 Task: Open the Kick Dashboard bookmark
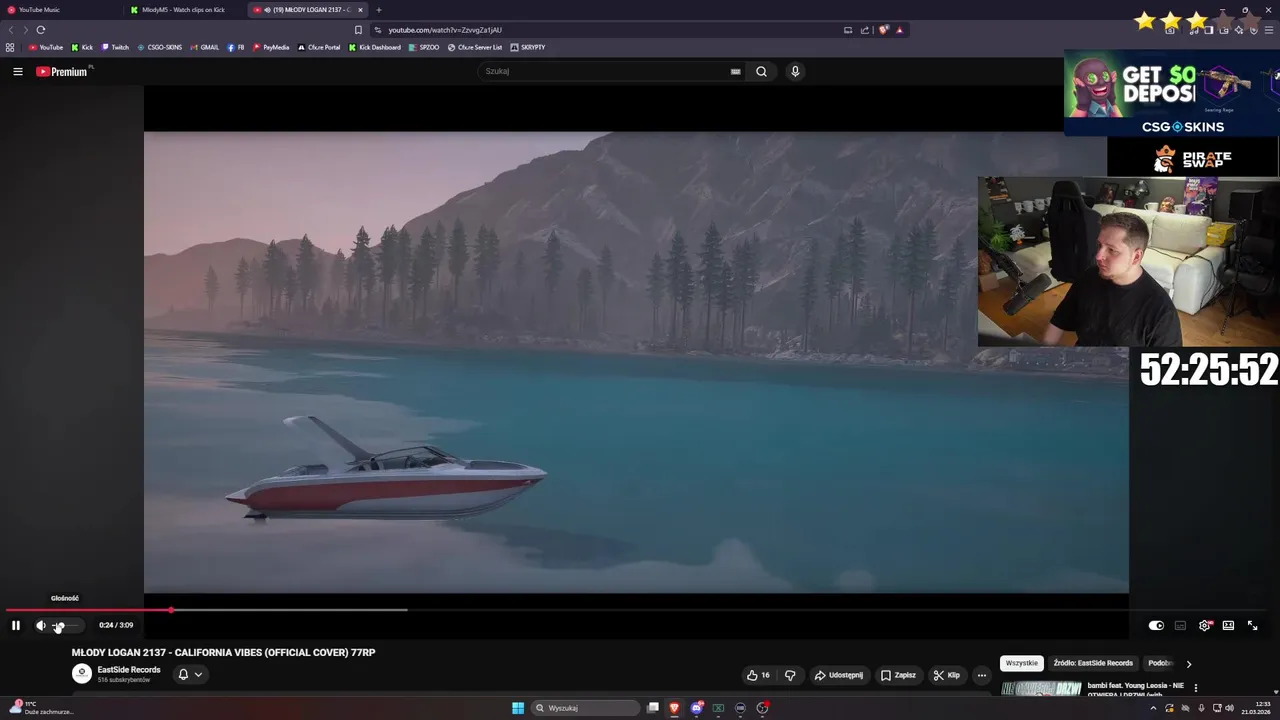click(375, 47)
